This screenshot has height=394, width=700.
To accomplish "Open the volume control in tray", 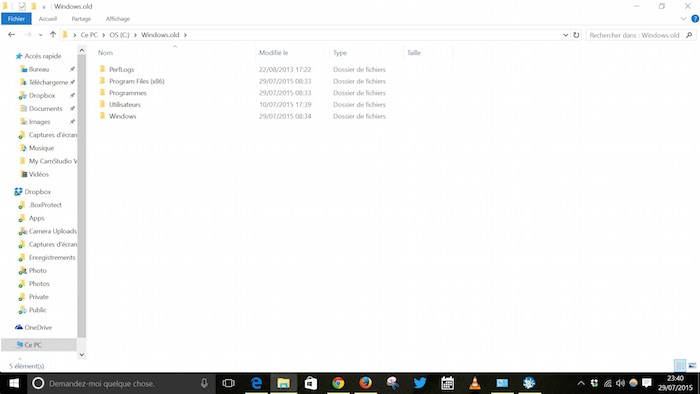I will (x=621, y=383).
